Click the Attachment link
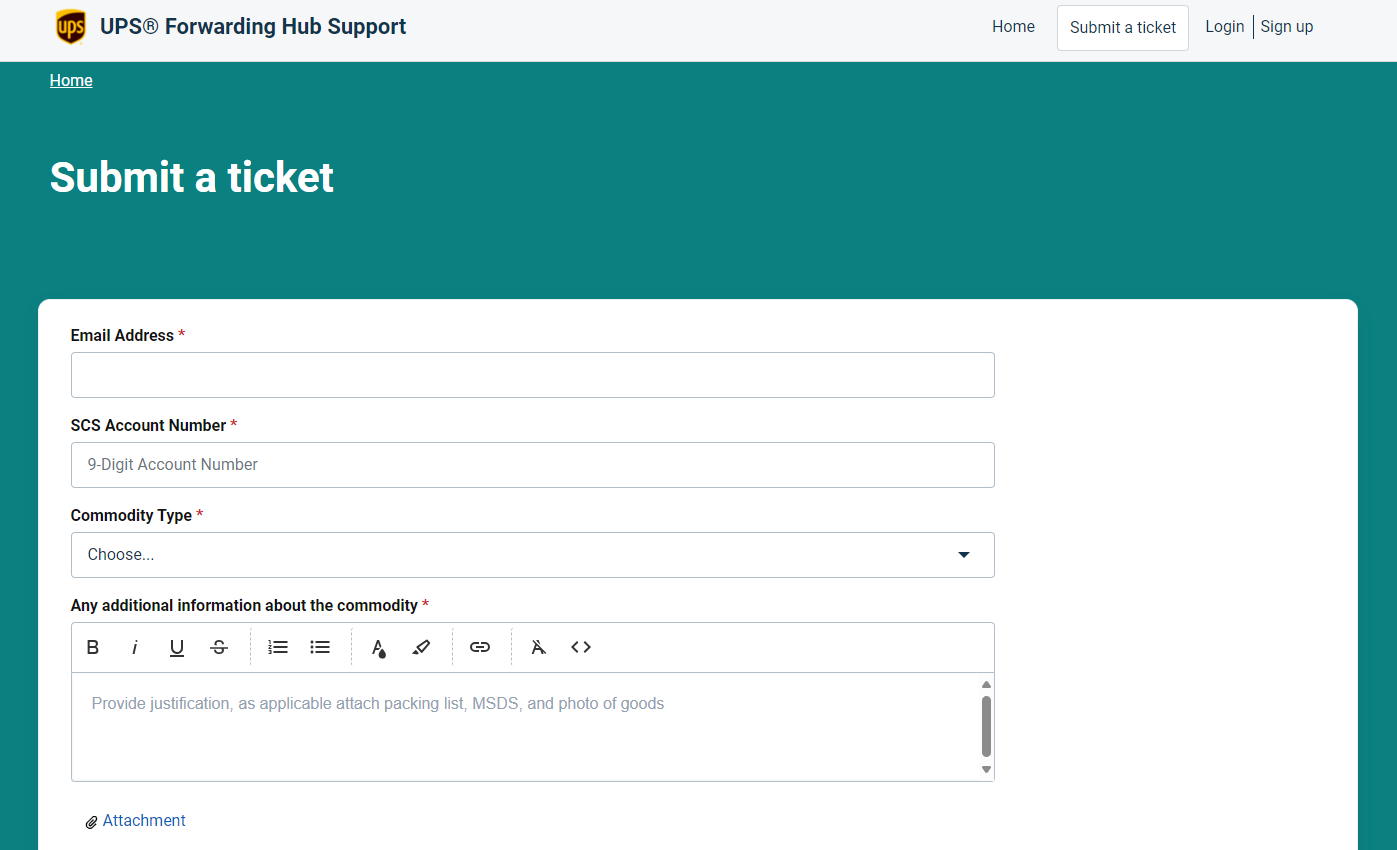 tap(144, 820)
